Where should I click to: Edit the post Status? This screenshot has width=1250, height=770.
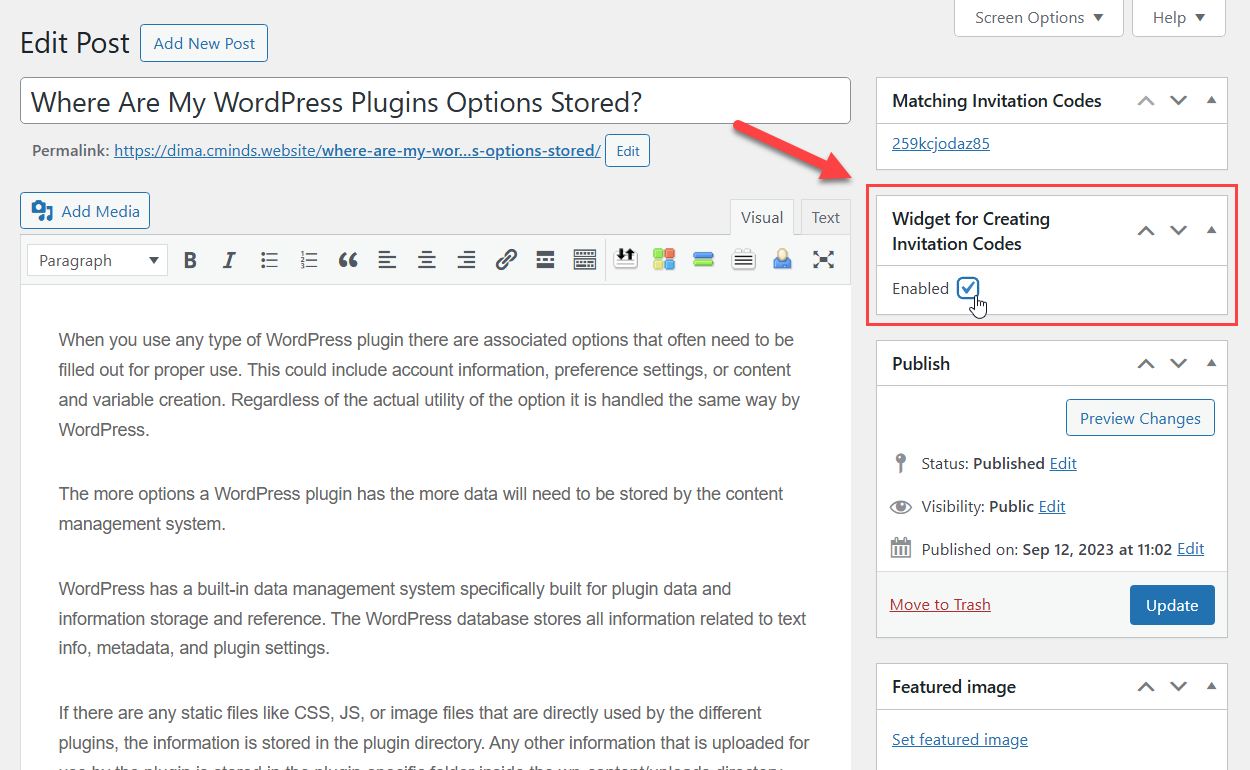1063,463
